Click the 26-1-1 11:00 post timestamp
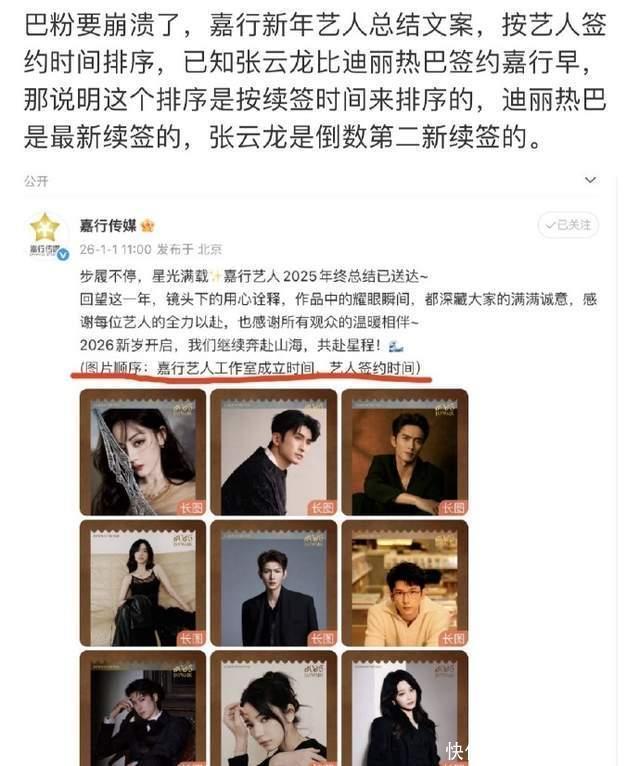The image size is (640, 766). pyautogui.click(x=115, y=250)
